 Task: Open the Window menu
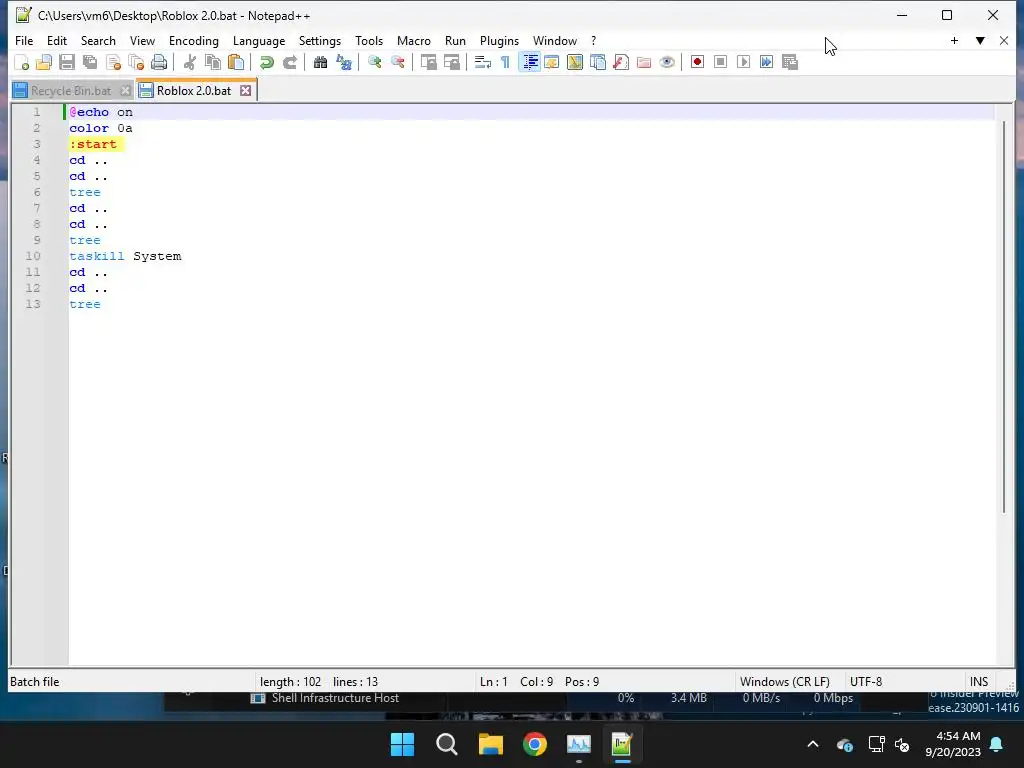554,40
